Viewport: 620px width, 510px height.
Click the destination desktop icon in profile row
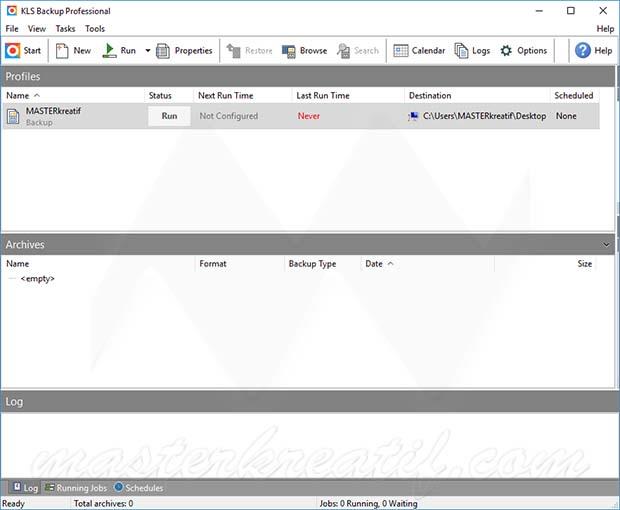413,116
